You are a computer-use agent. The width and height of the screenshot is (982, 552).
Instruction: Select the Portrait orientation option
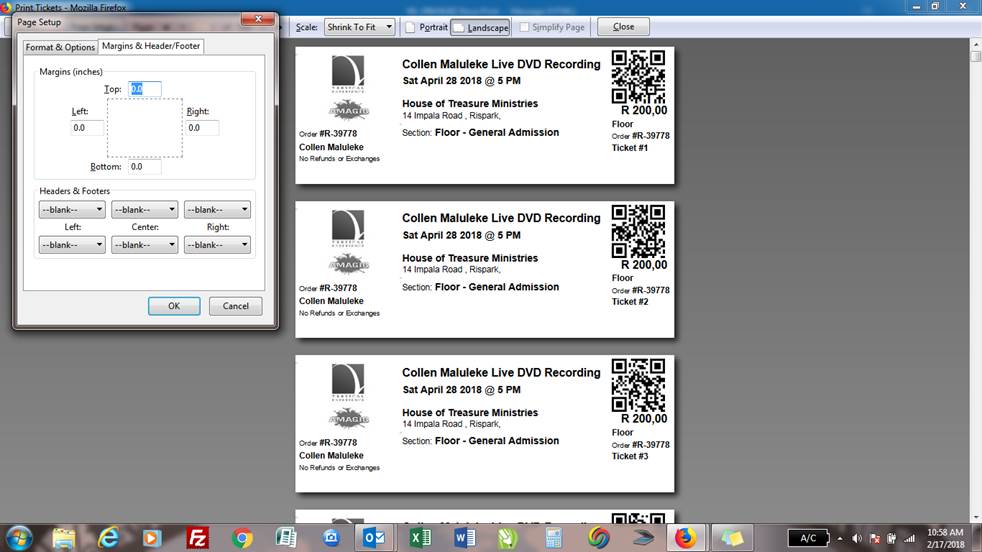[x=427, y=27]
